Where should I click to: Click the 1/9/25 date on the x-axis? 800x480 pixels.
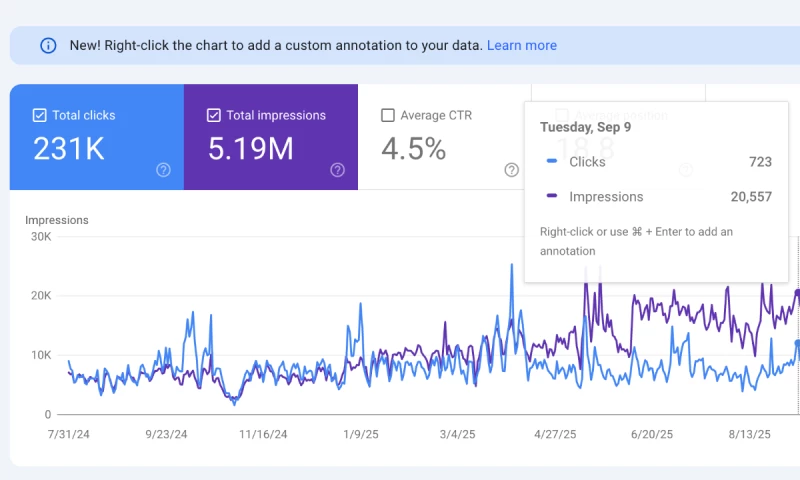[x=361, y=435]
